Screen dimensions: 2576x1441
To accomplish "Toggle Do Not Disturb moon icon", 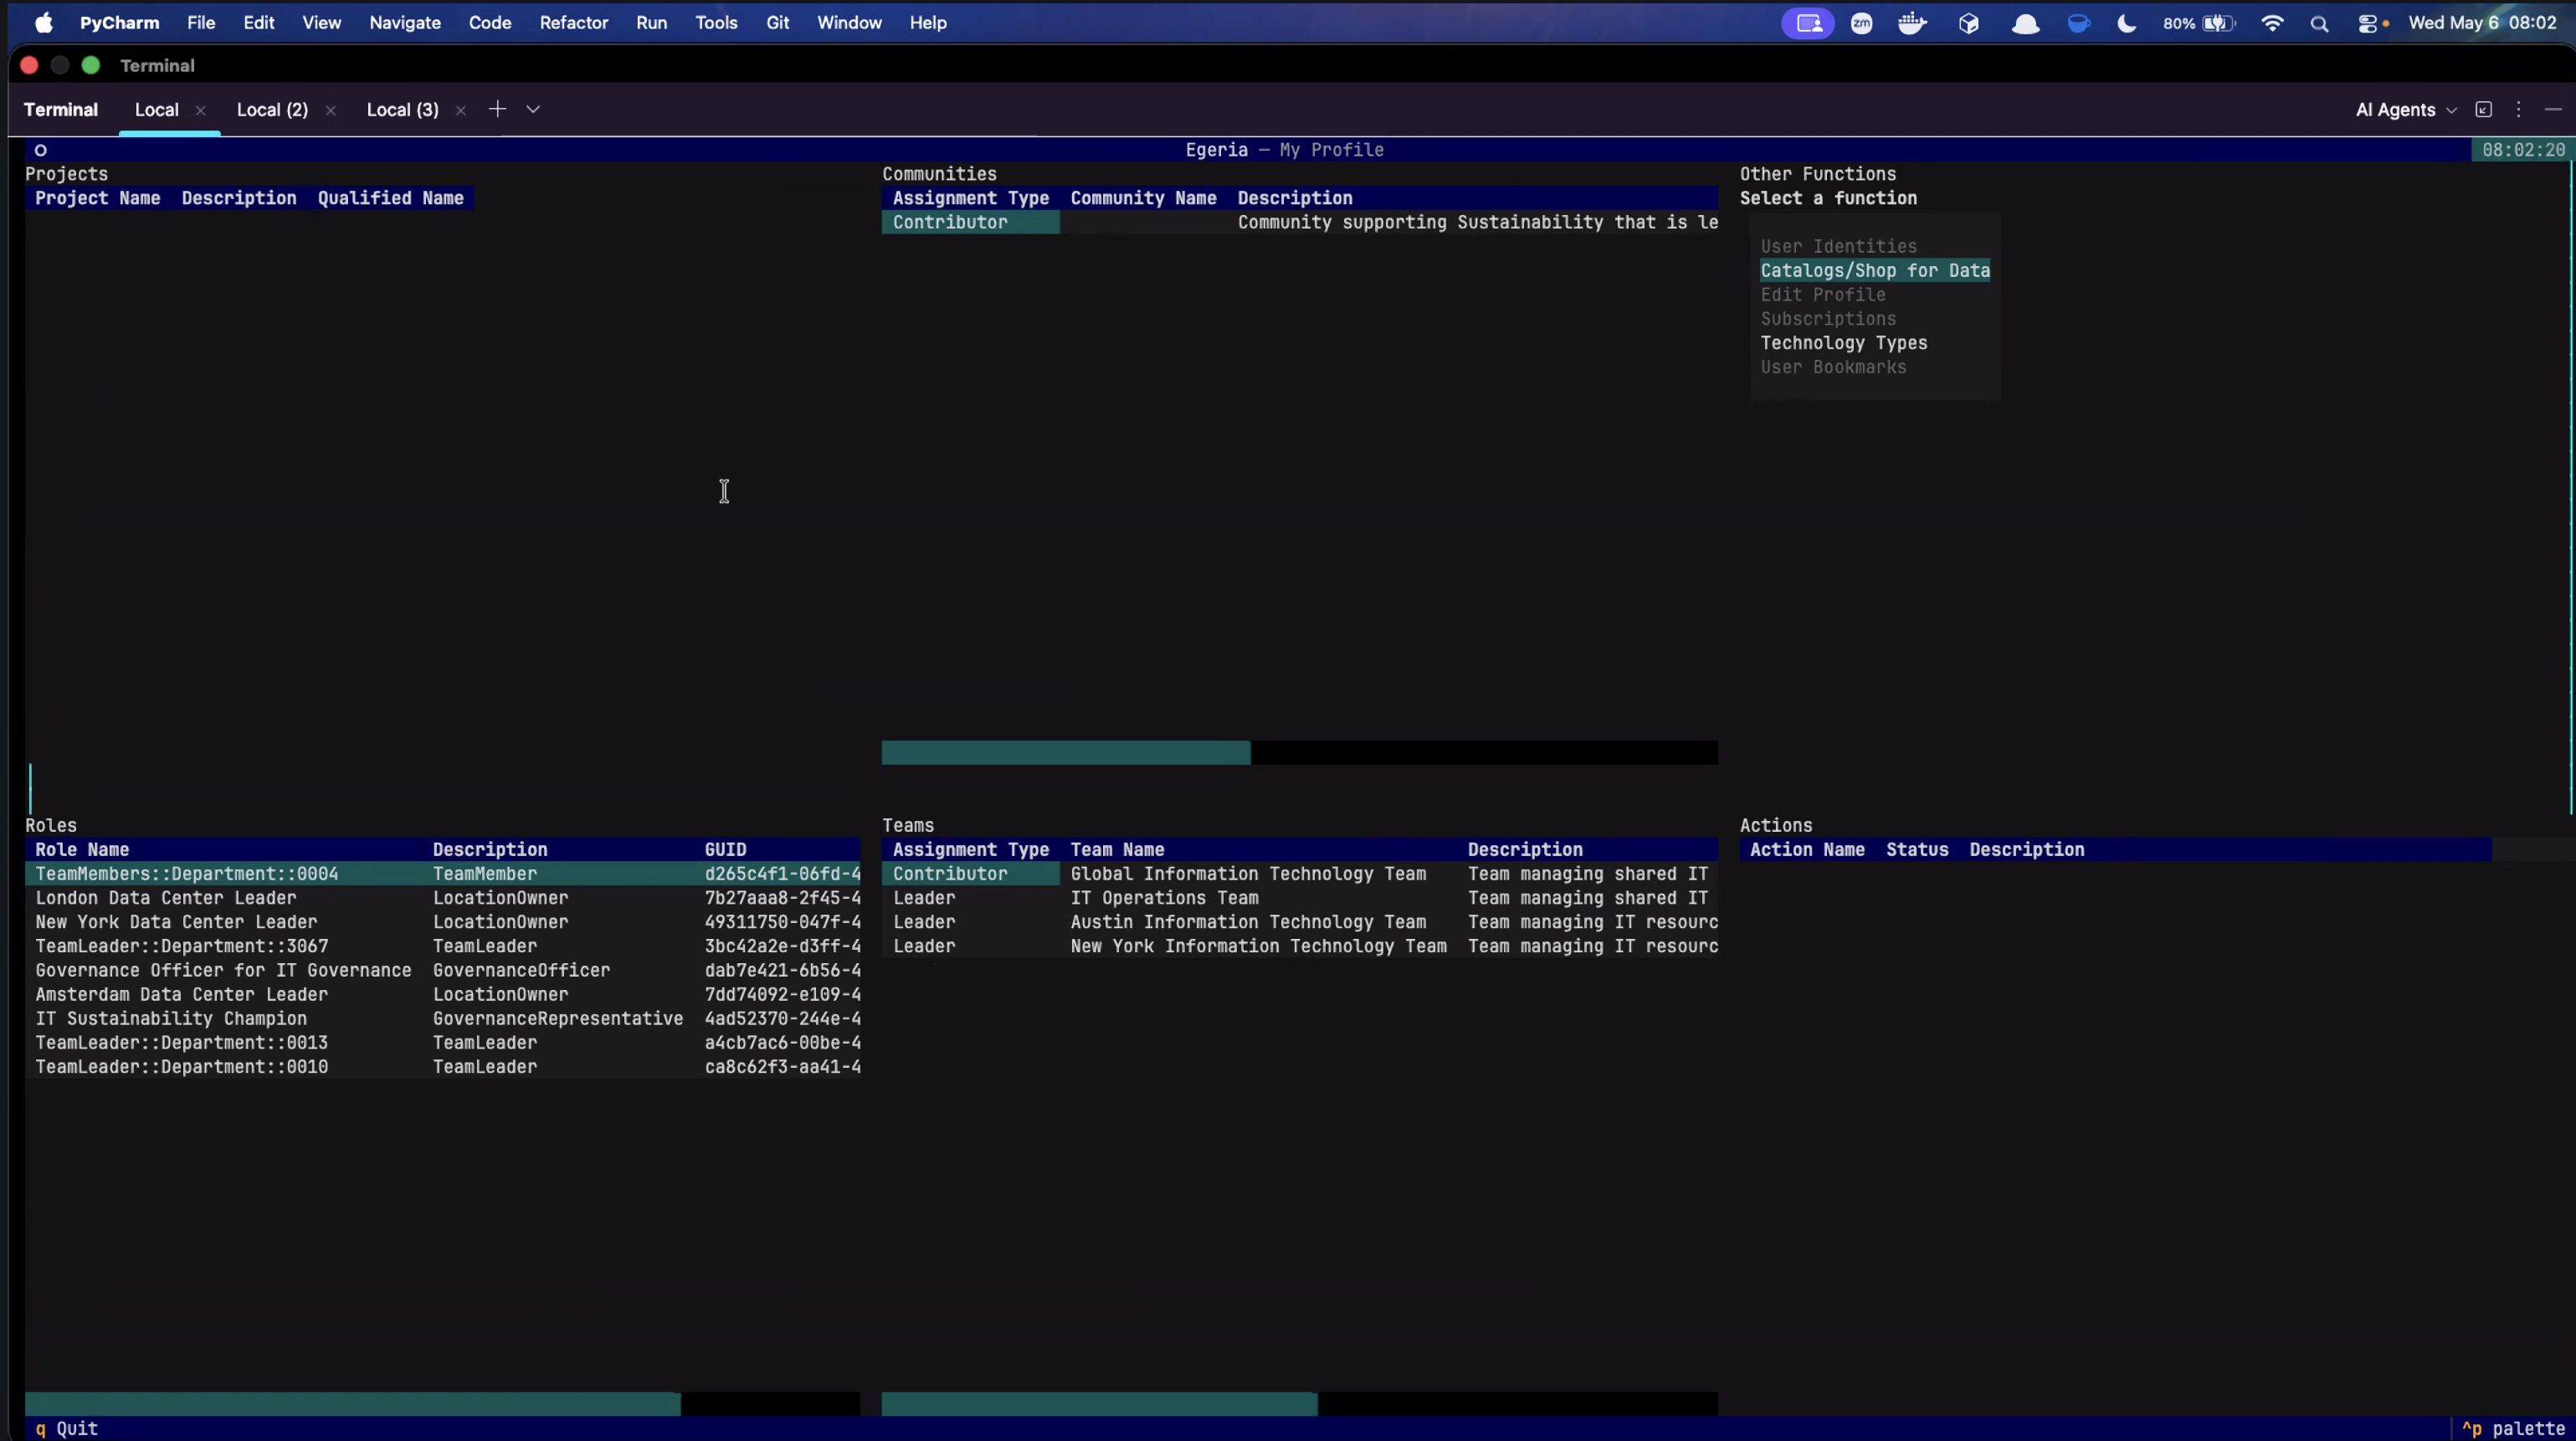I will [2127, 23].
